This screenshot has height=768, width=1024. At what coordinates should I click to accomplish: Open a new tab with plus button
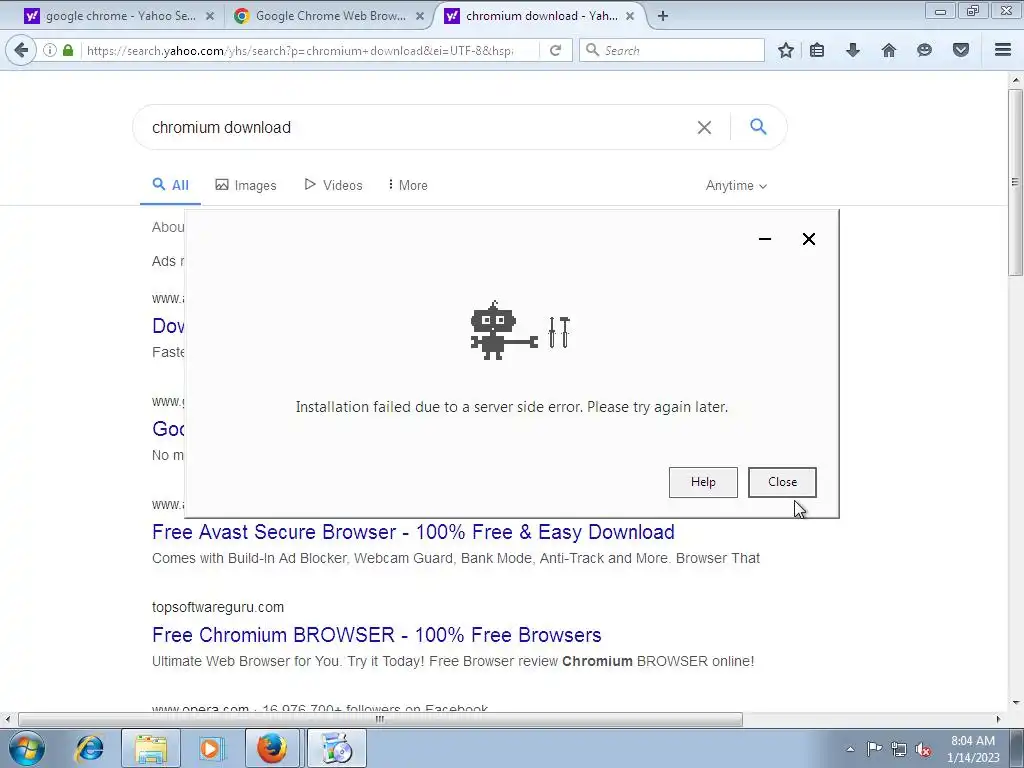(x=663, y=16)
